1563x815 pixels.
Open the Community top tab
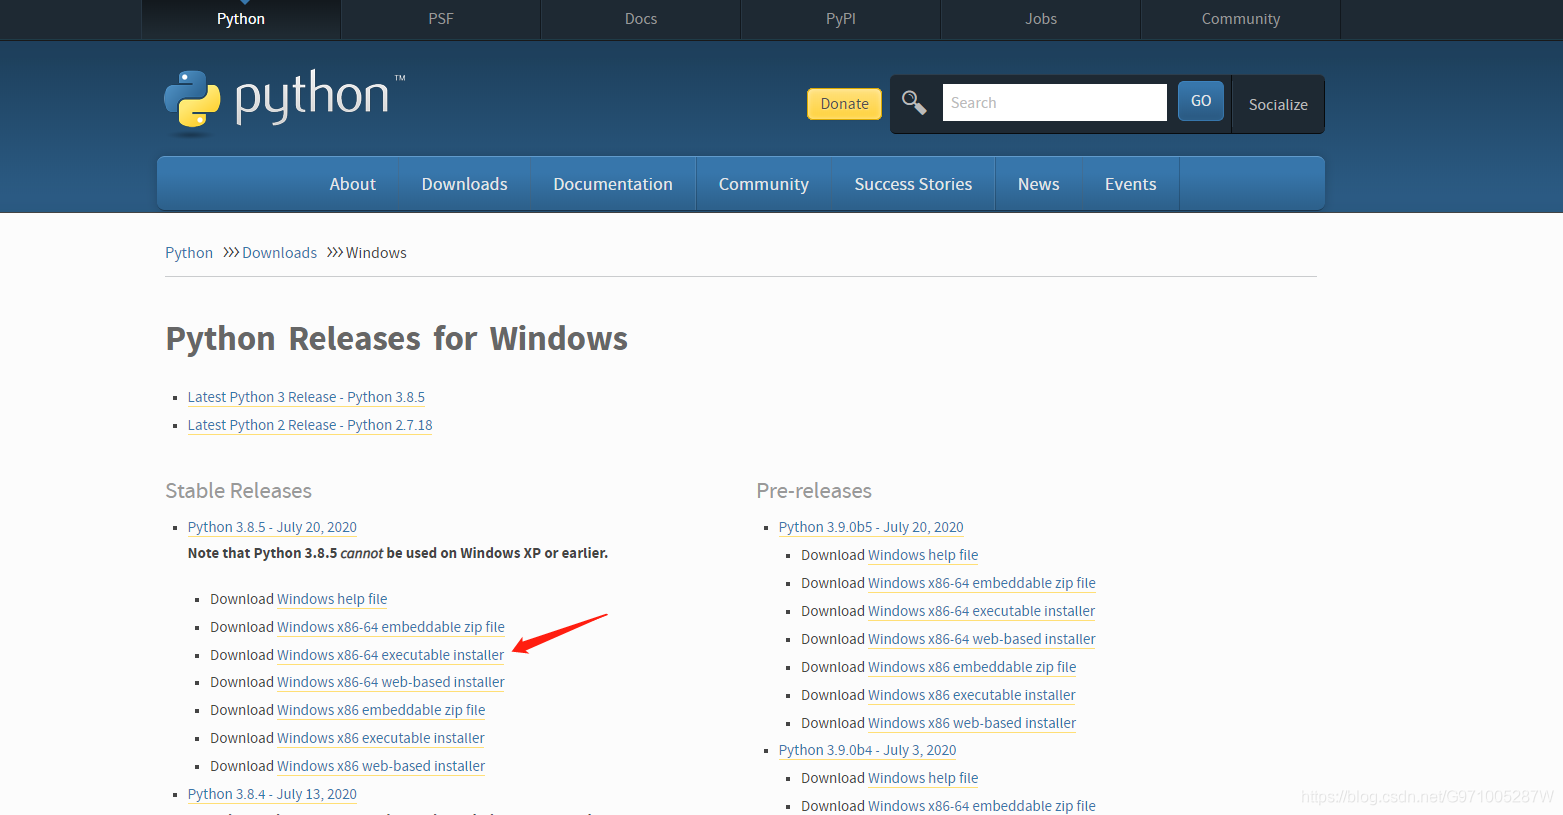(1241, 19)
